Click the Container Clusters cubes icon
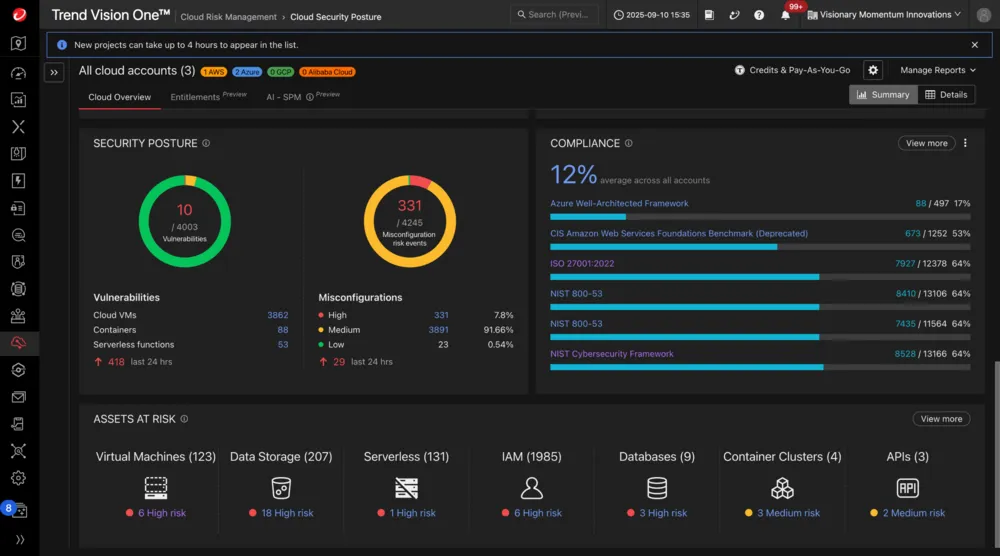 [782, 488]
